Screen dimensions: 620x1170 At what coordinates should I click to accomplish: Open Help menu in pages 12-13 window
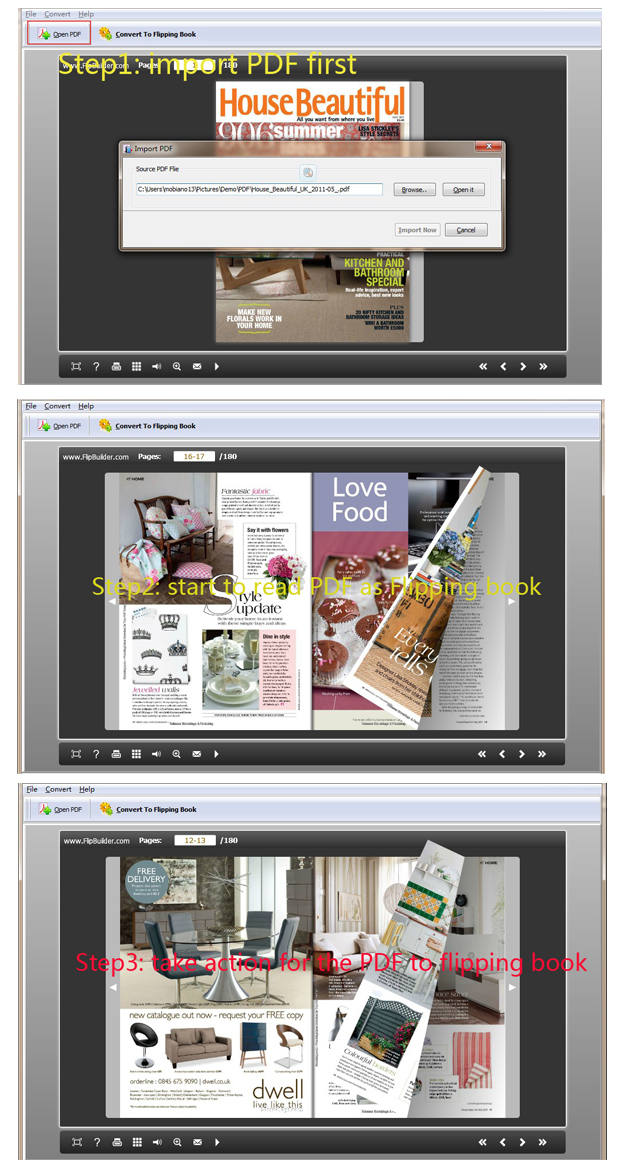point(87,789)
